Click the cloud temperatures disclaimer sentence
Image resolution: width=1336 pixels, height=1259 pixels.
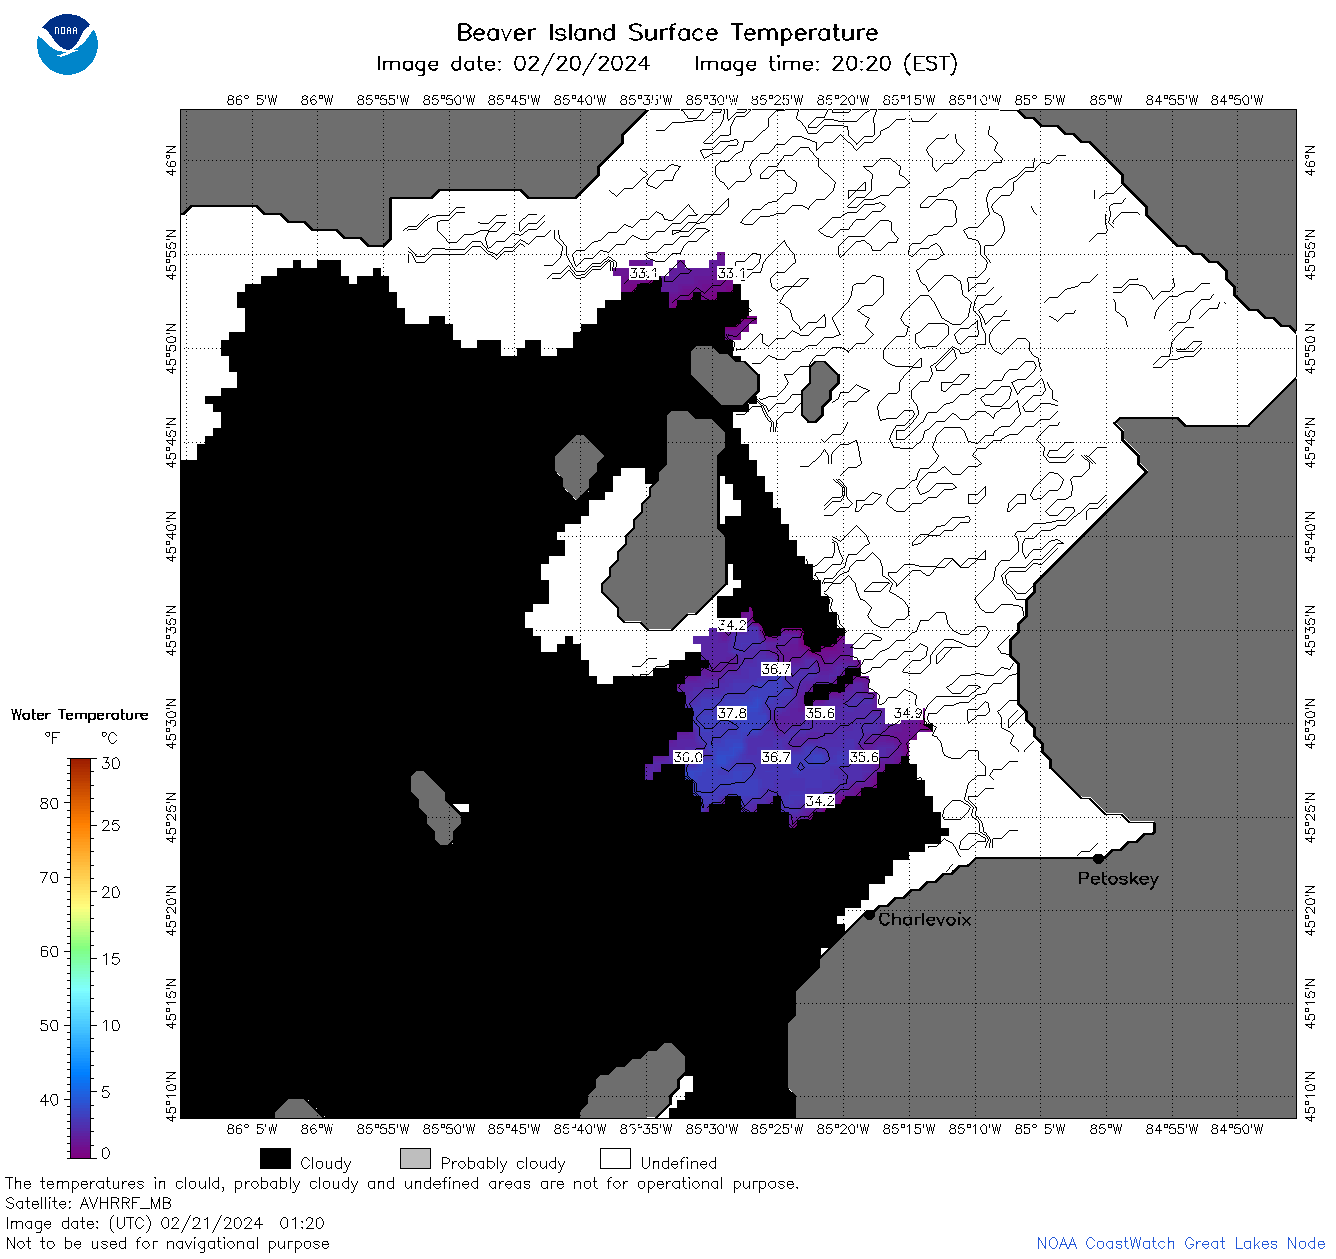coord(402,1183)
